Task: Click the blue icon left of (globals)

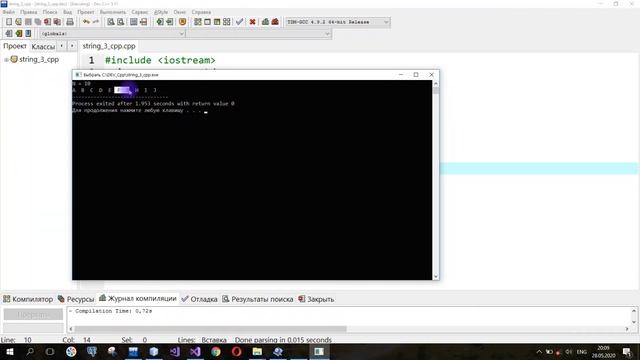Action: pos(28,33)
